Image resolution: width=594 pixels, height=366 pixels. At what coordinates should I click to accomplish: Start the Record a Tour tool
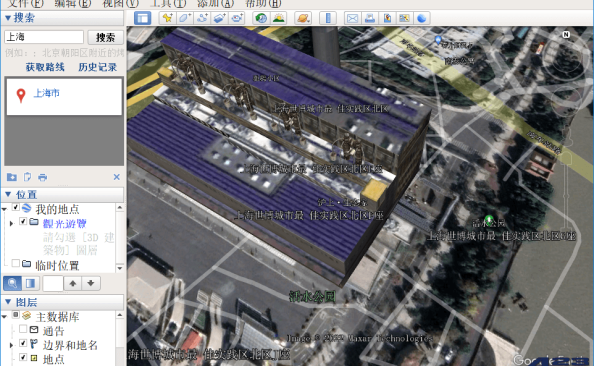[237, 18]
